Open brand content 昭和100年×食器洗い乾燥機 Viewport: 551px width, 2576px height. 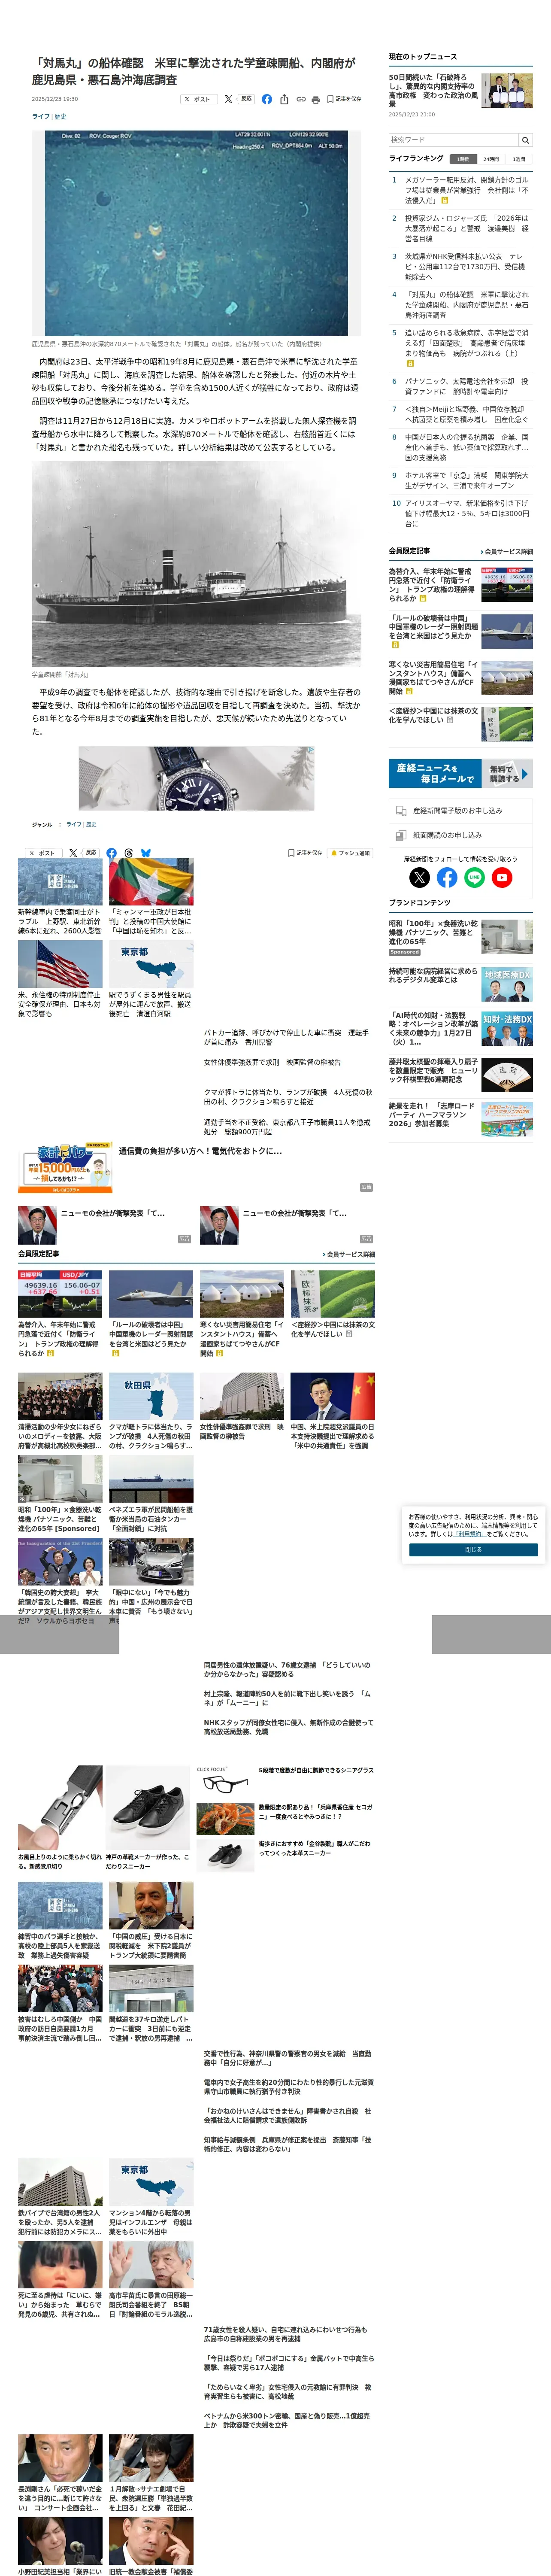[434, 933]
